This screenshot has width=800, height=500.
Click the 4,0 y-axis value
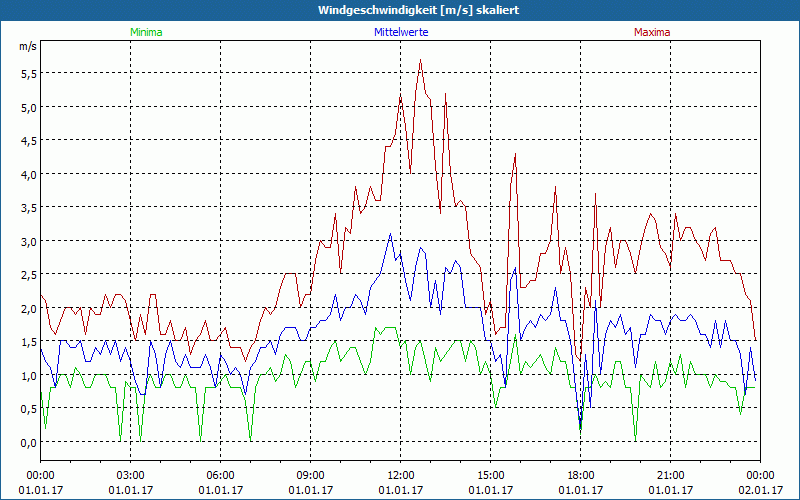(x=29, y=175)
